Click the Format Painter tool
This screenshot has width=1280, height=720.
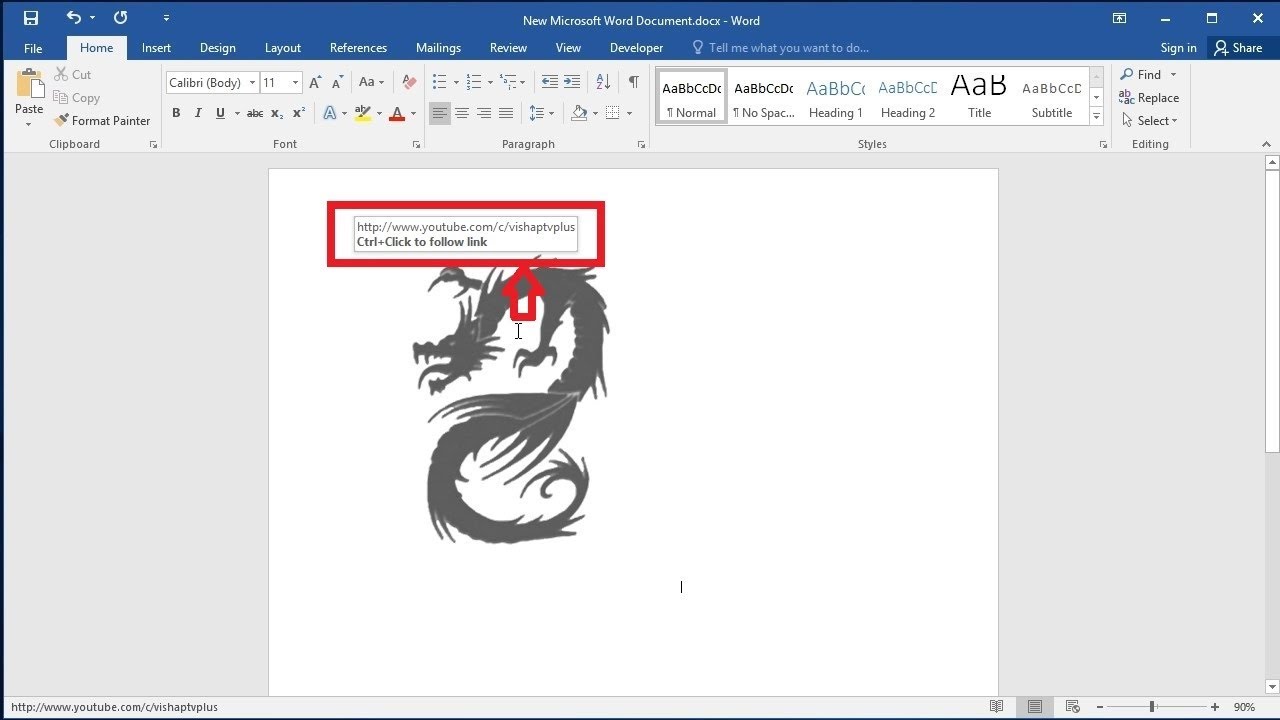click(x=102, y=121)
